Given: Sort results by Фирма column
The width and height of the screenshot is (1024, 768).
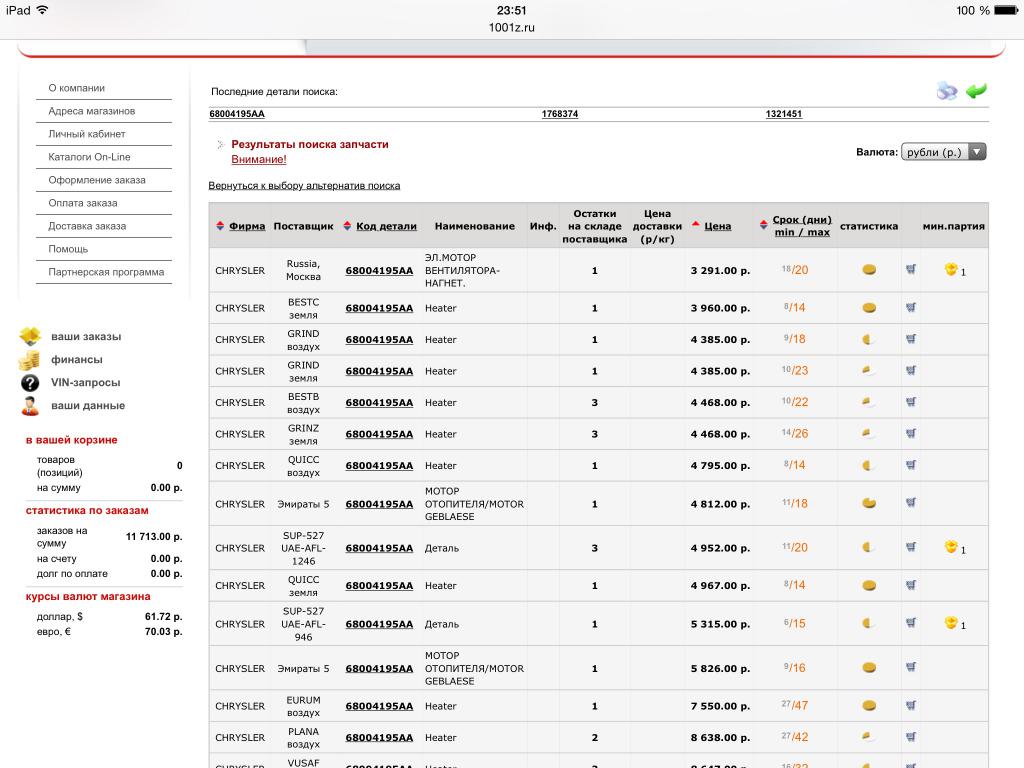Looking at the screenshot, I should [246, 226].
